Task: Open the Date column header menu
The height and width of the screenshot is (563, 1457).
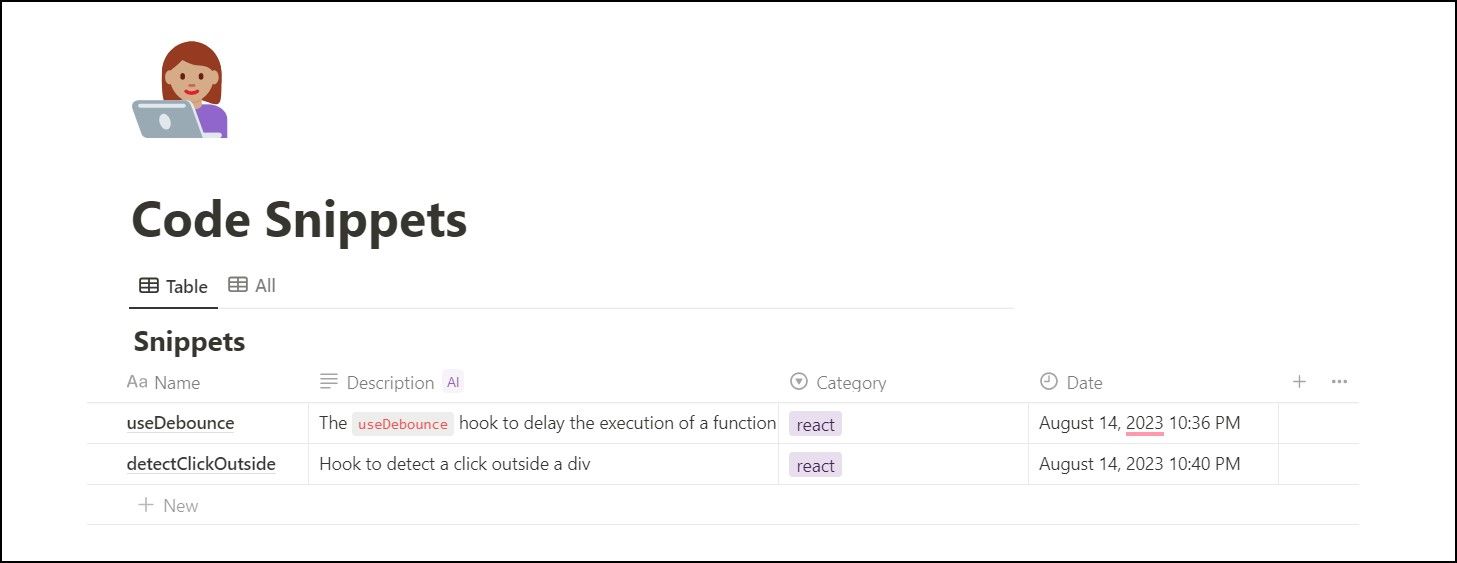Action: [x=1084, y=382]
